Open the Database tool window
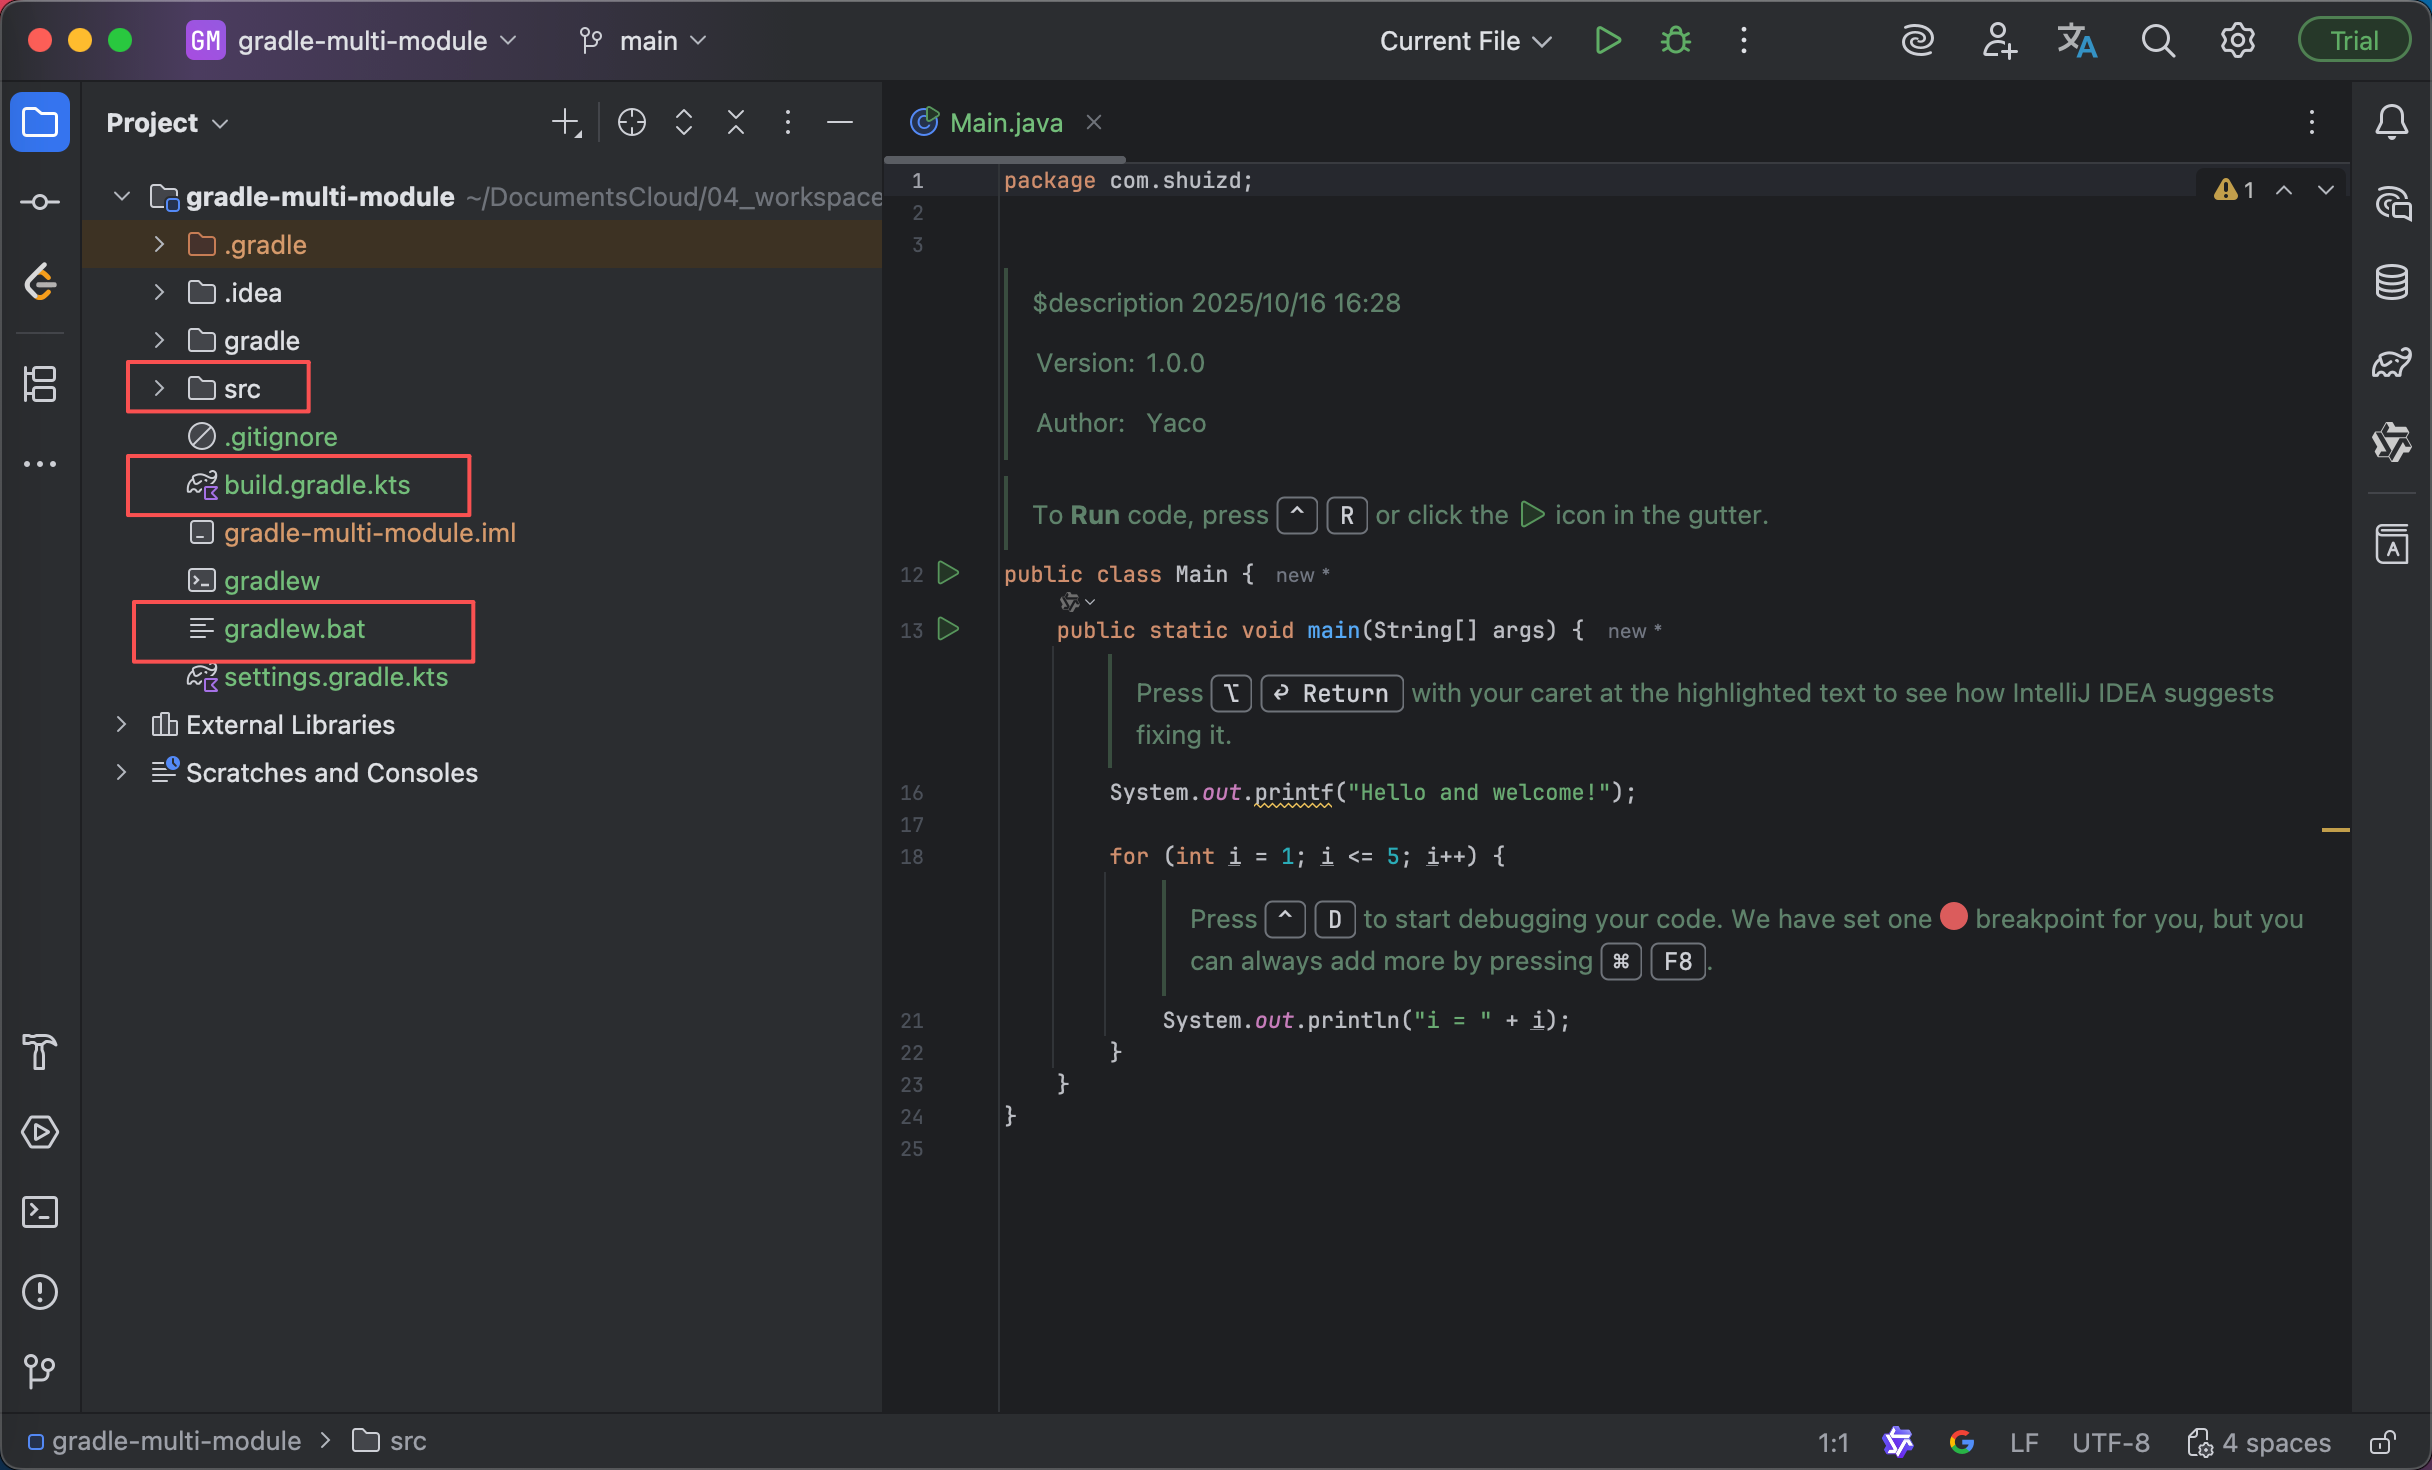 (x=2391, y=282)
